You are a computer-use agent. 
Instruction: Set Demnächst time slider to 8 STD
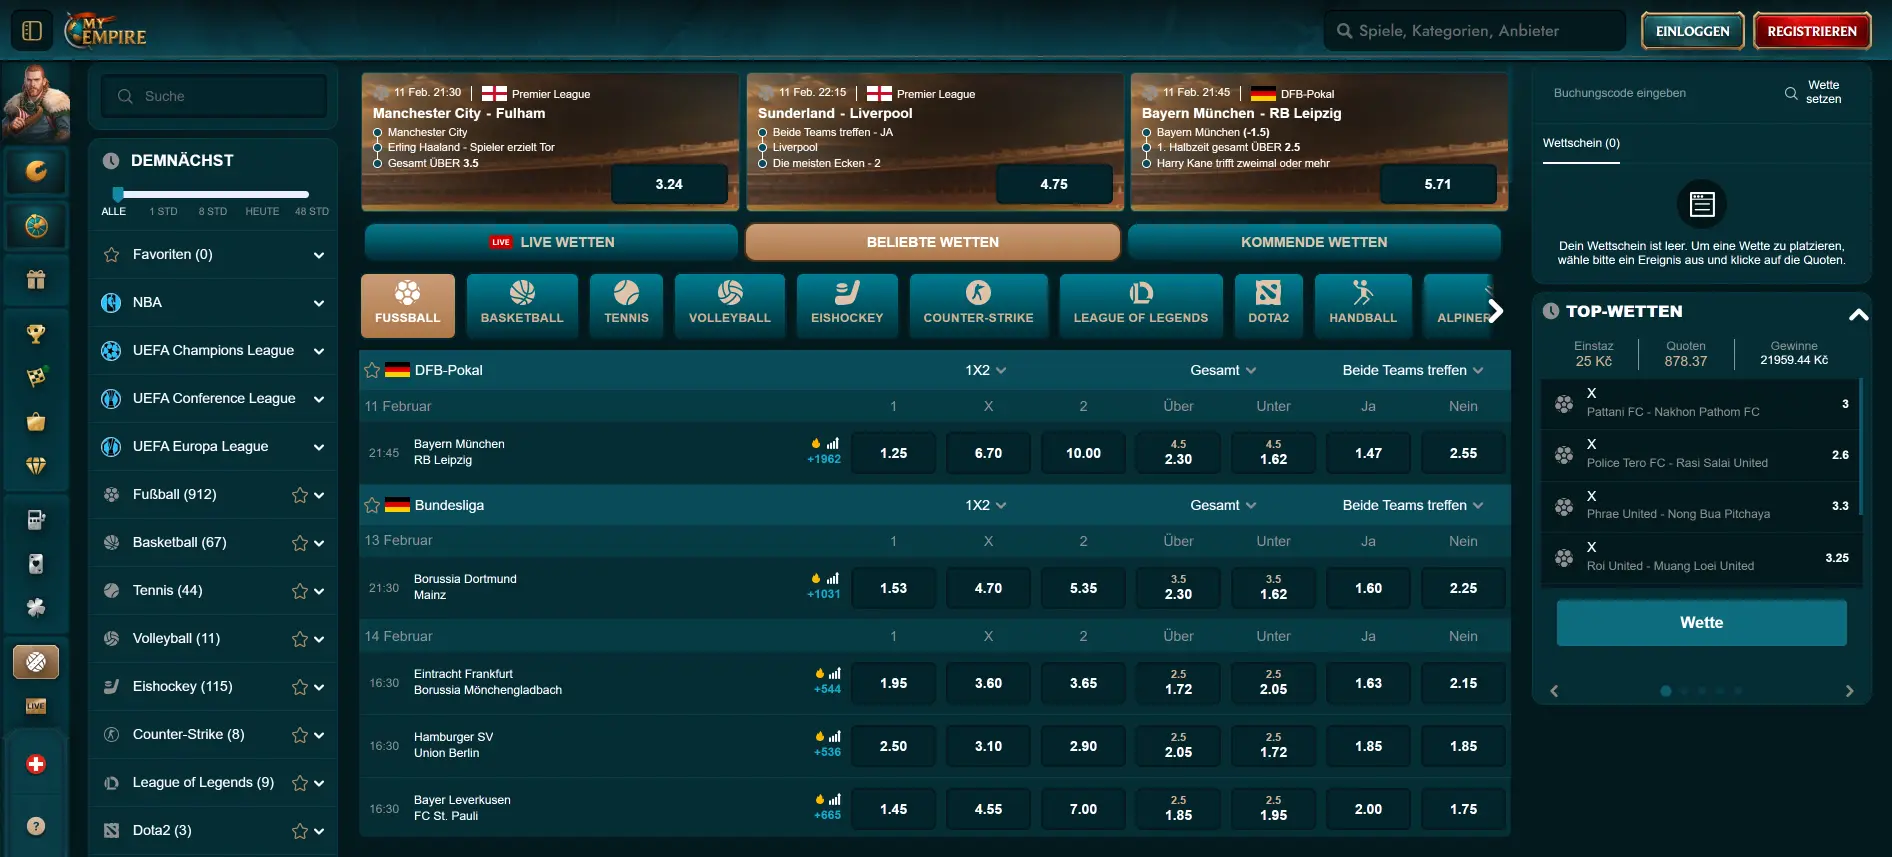tap(212, 211)
